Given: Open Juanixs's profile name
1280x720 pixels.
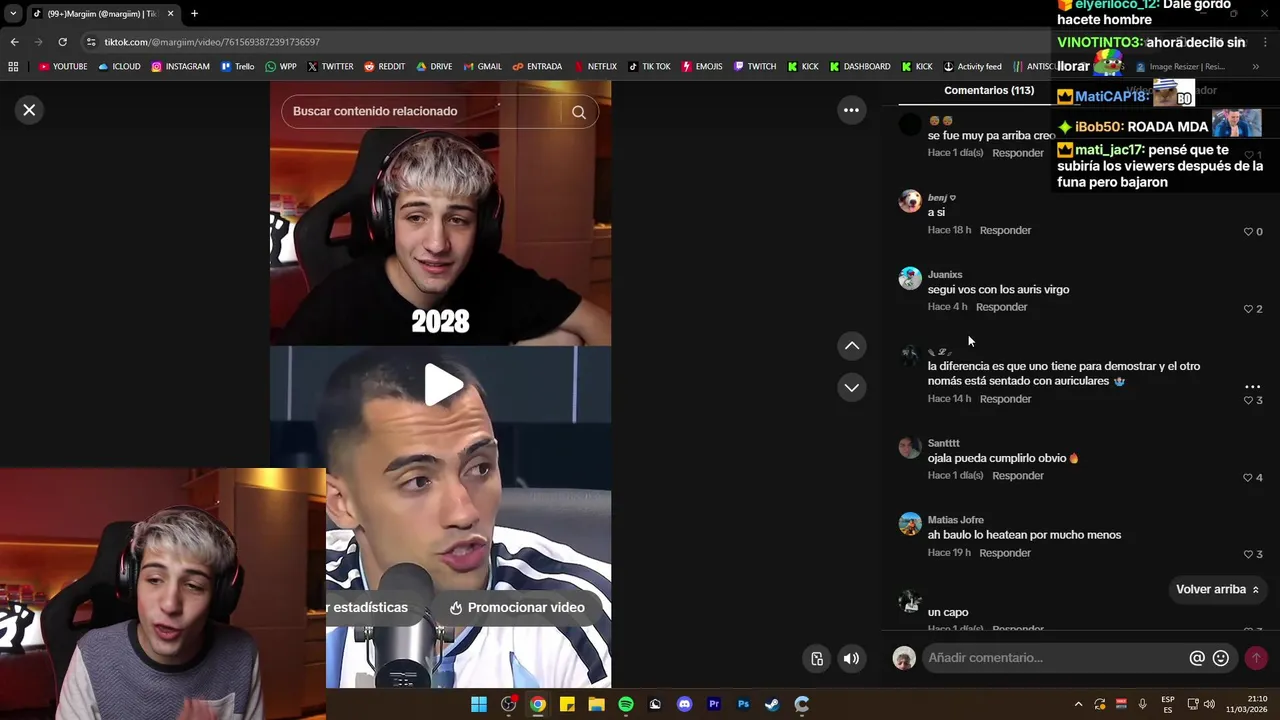Looking at the screenshot, I should tap(945, 275).
